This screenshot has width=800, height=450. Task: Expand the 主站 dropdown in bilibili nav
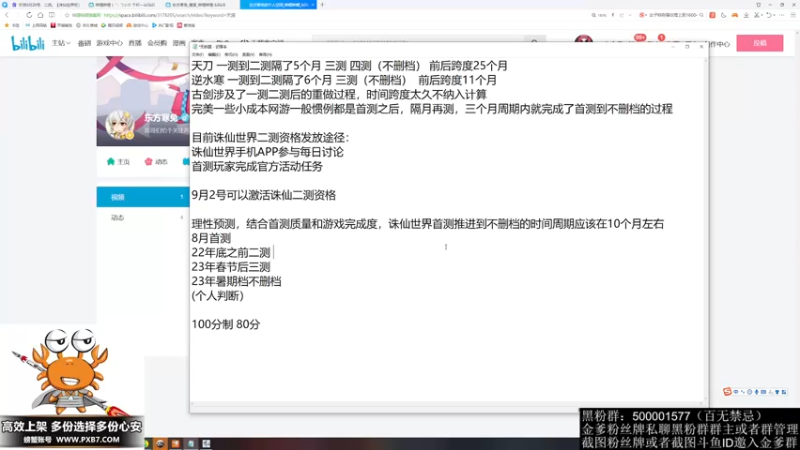click(61, 43)
